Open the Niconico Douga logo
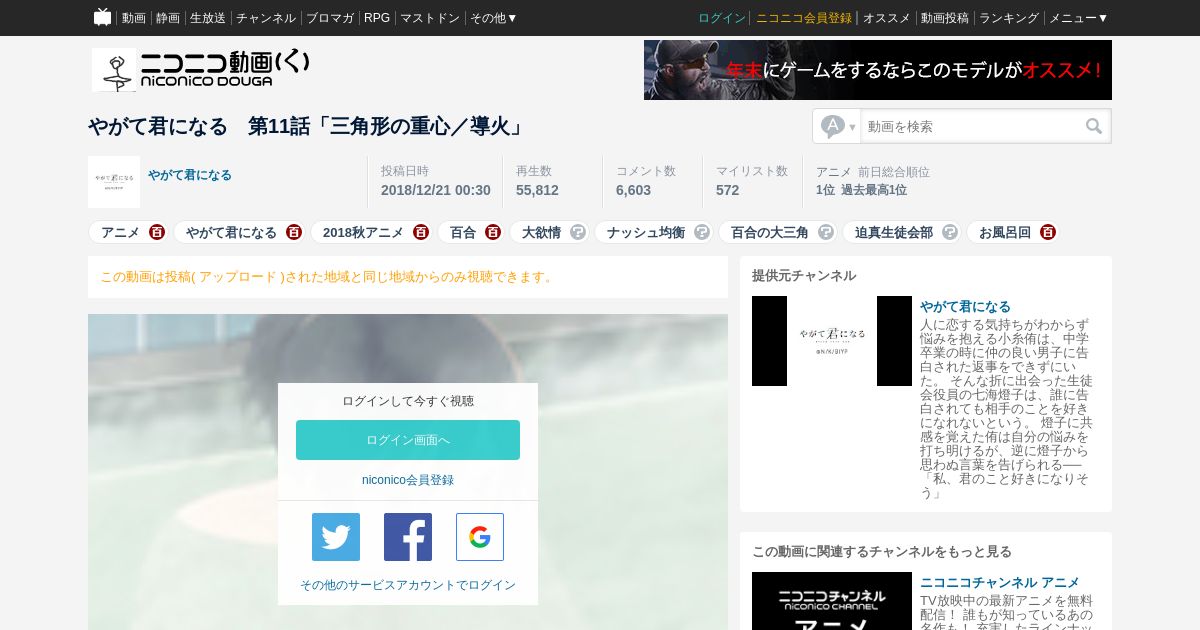Screen dimensions: 1200x630 201,69
